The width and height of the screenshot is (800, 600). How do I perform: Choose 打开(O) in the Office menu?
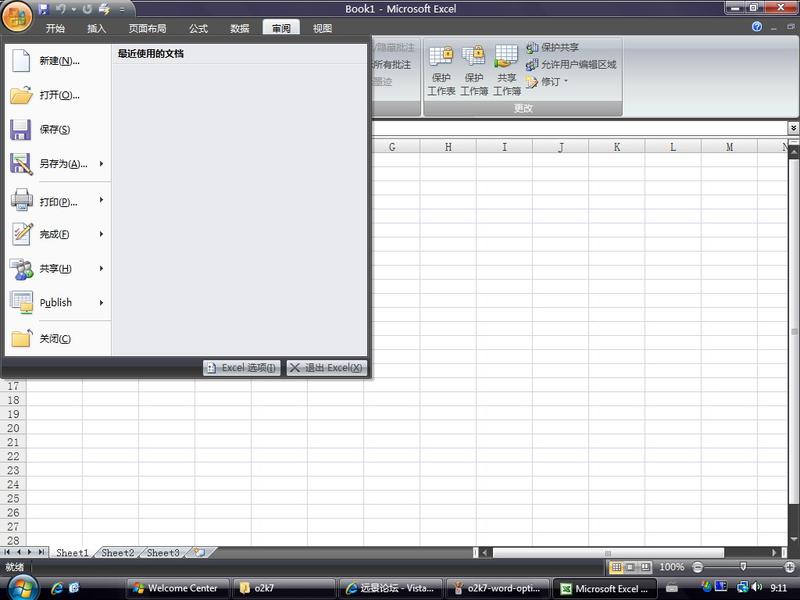[58, 95]
